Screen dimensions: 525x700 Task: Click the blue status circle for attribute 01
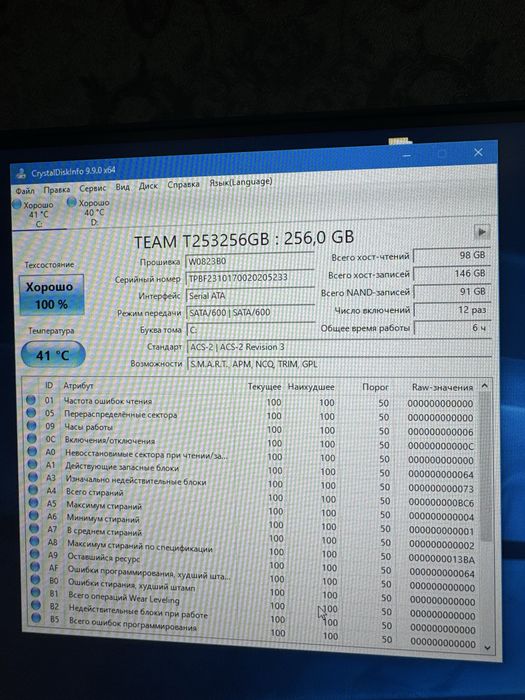pyautogui.click(x=31, y=400)
